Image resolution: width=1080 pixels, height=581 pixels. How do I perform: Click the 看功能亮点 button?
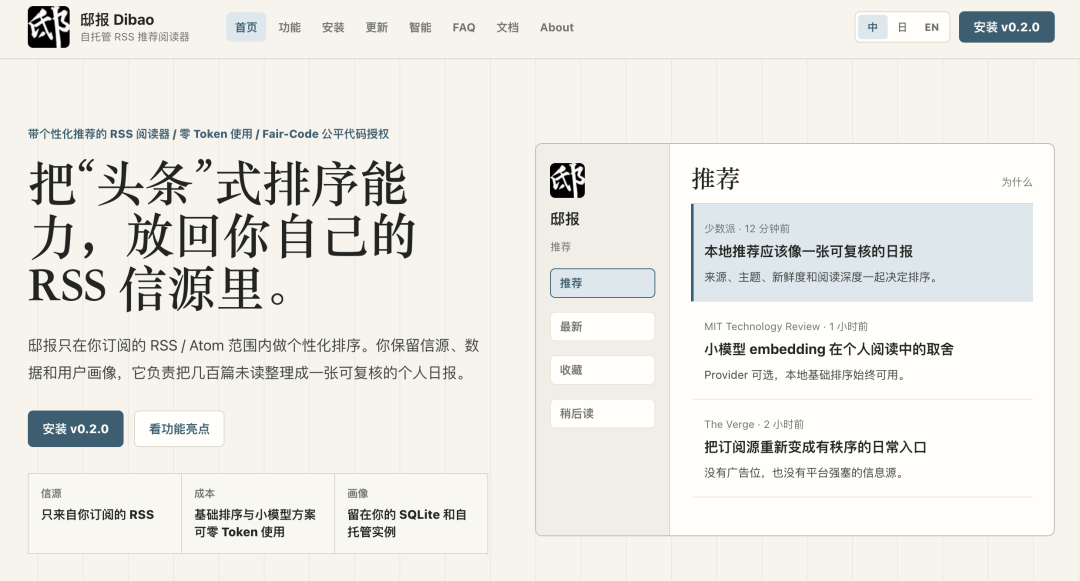(179, 429)
